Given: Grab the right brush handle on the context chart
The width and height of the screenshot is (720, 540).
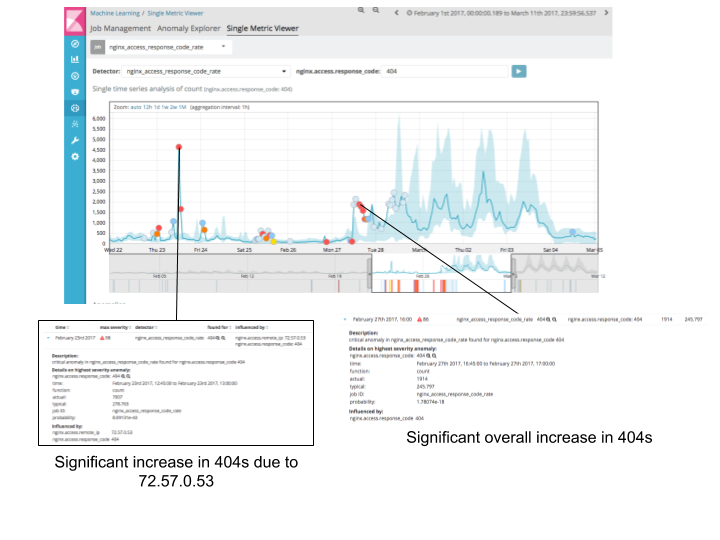Looking at the screenshot, I should (x=513, y=274).
